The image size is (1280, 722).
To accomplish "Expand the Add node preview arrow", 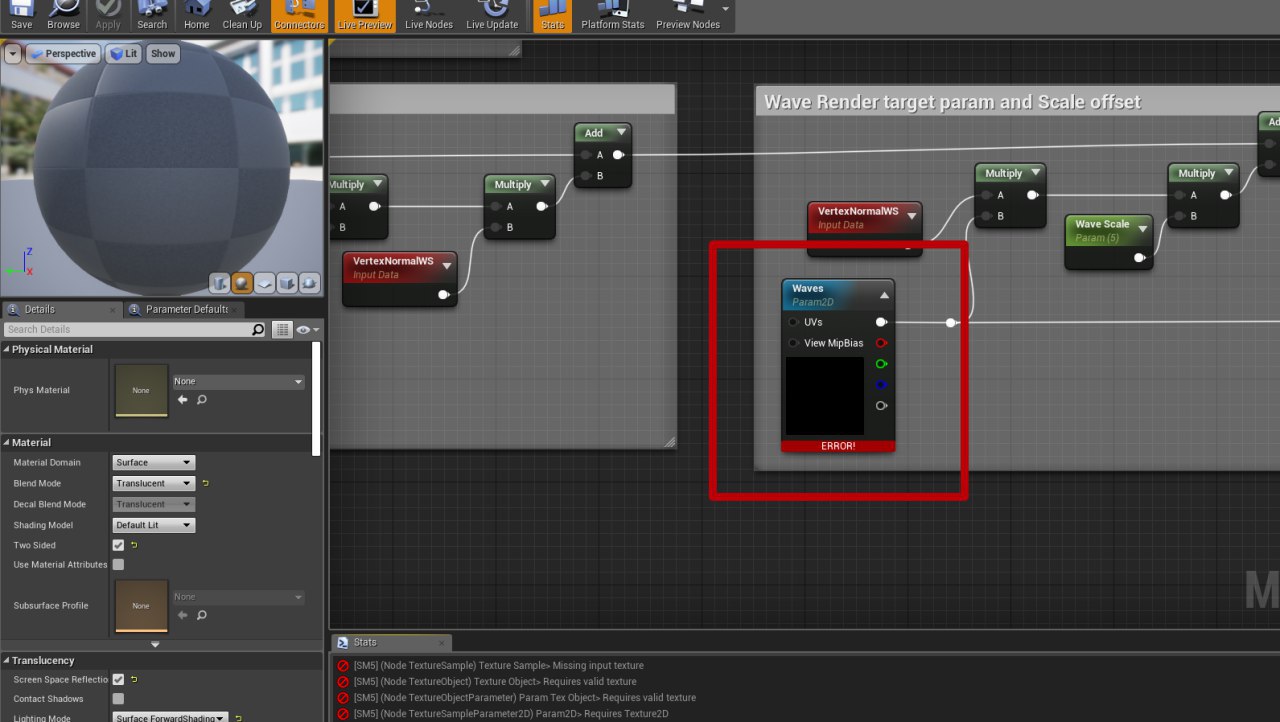I will click(621, 132).
